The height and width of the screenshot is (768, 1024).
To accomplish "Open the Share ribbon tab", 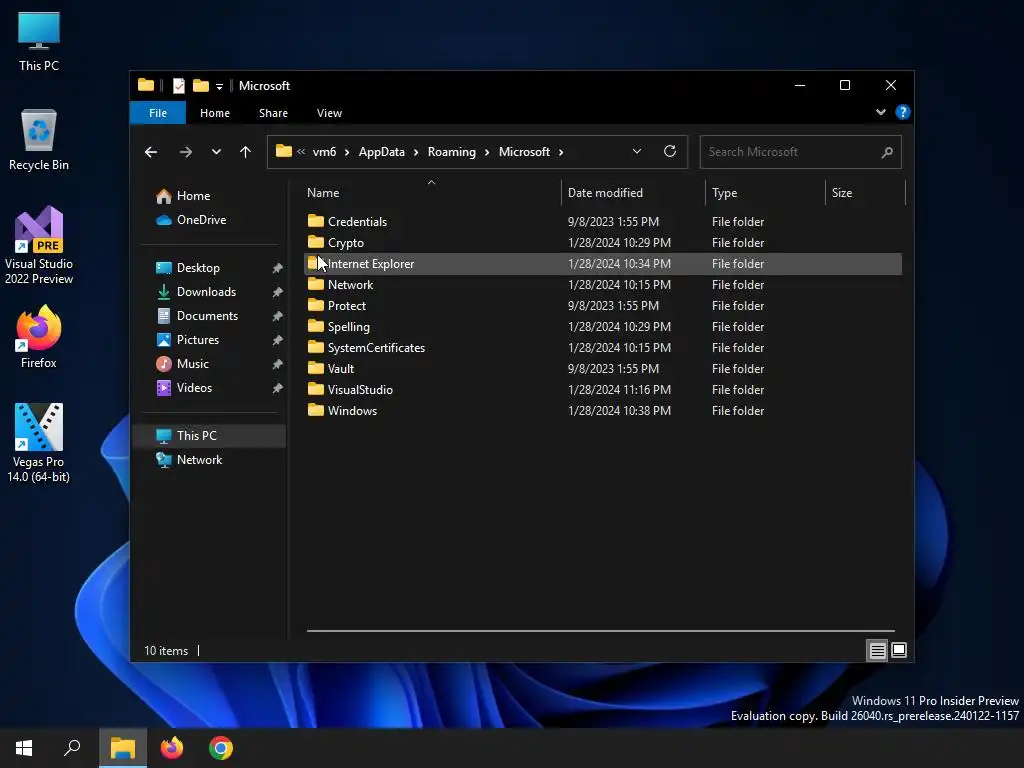I will pyautogui.click(x=273, y=113).
